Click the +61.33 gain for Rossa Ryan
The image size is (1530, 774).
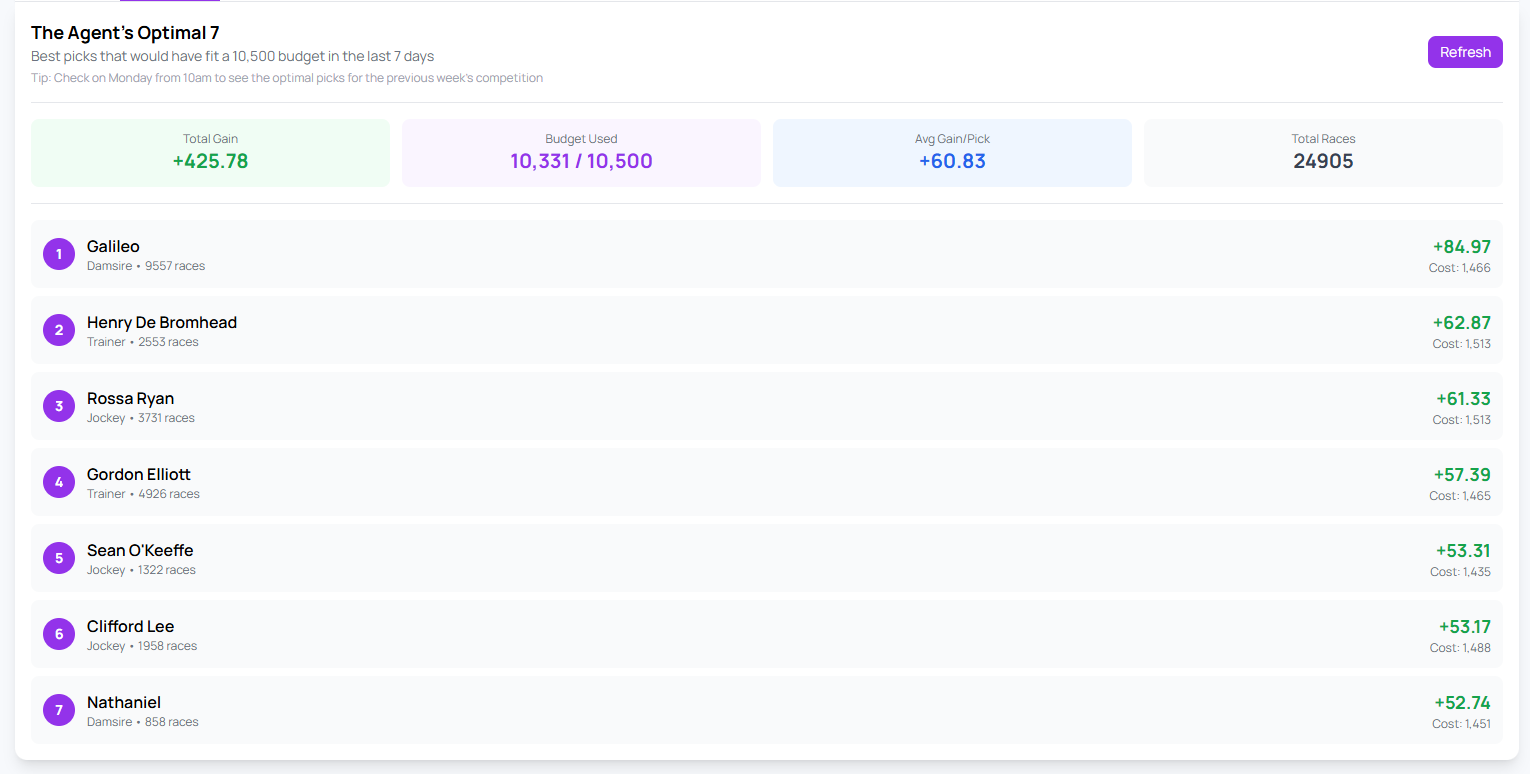coord(1463,398)
